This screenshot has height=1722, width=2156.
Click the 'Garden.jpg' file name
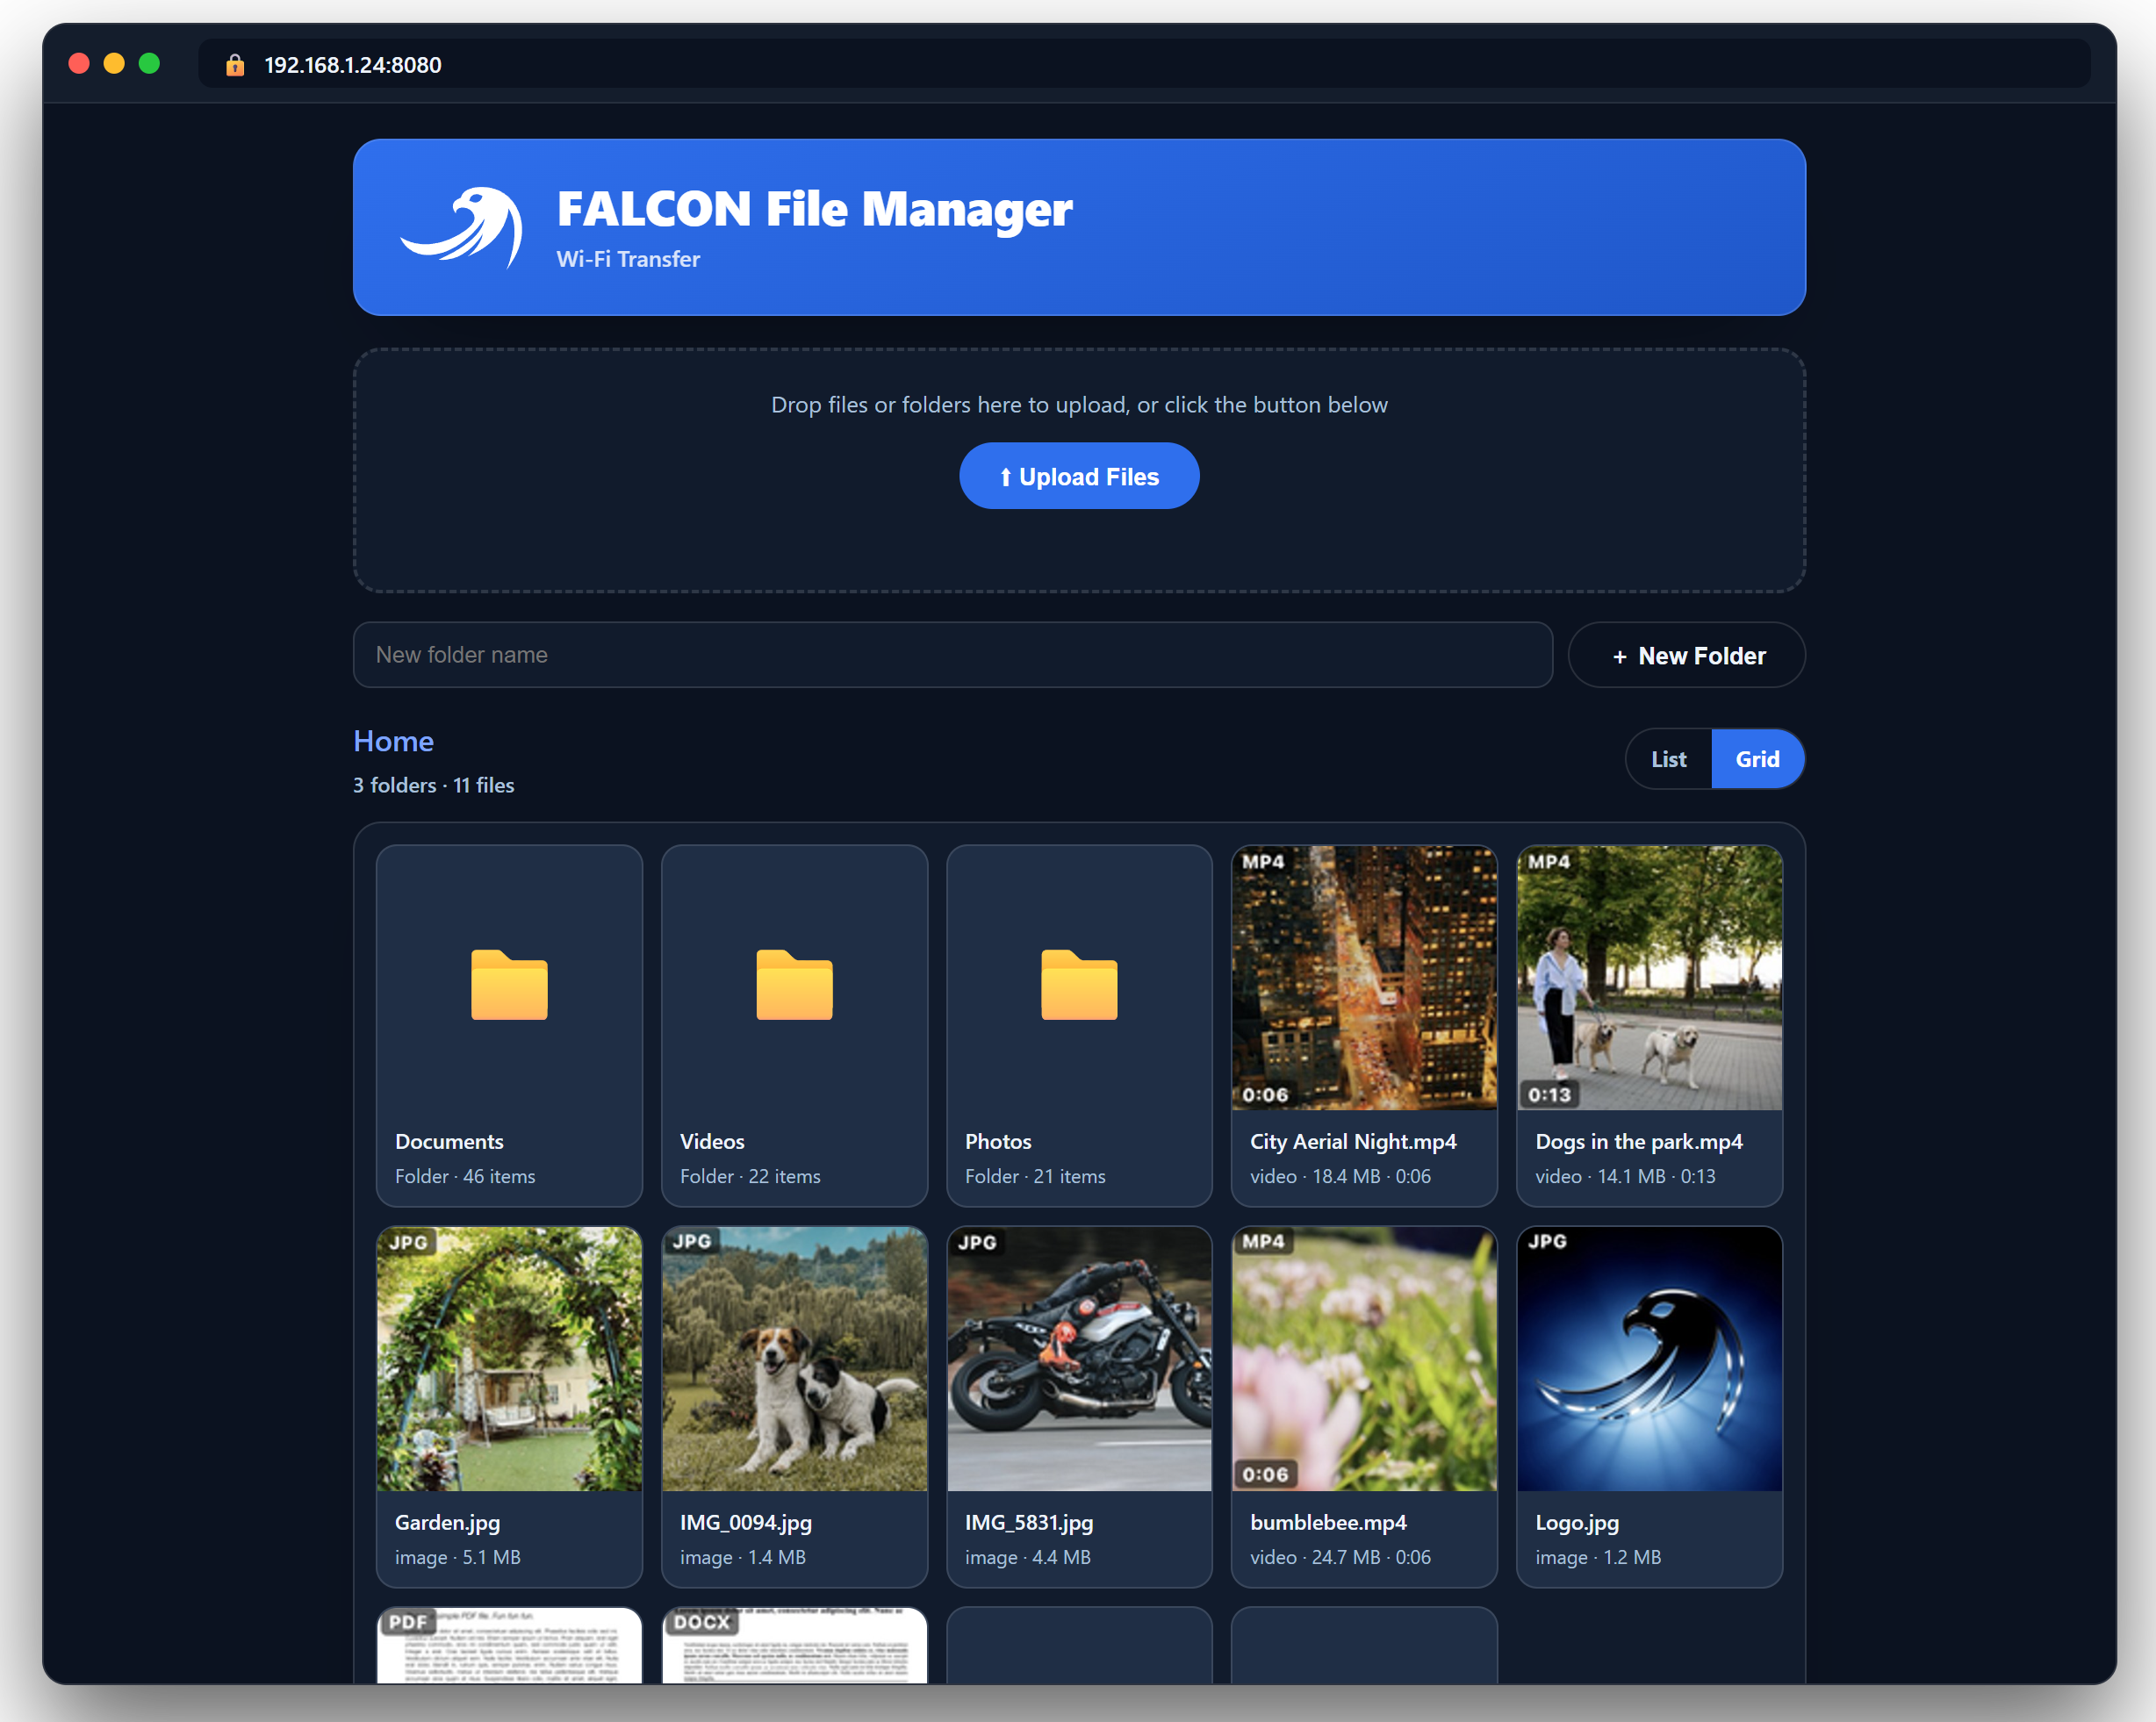(x=447, y=1523)
